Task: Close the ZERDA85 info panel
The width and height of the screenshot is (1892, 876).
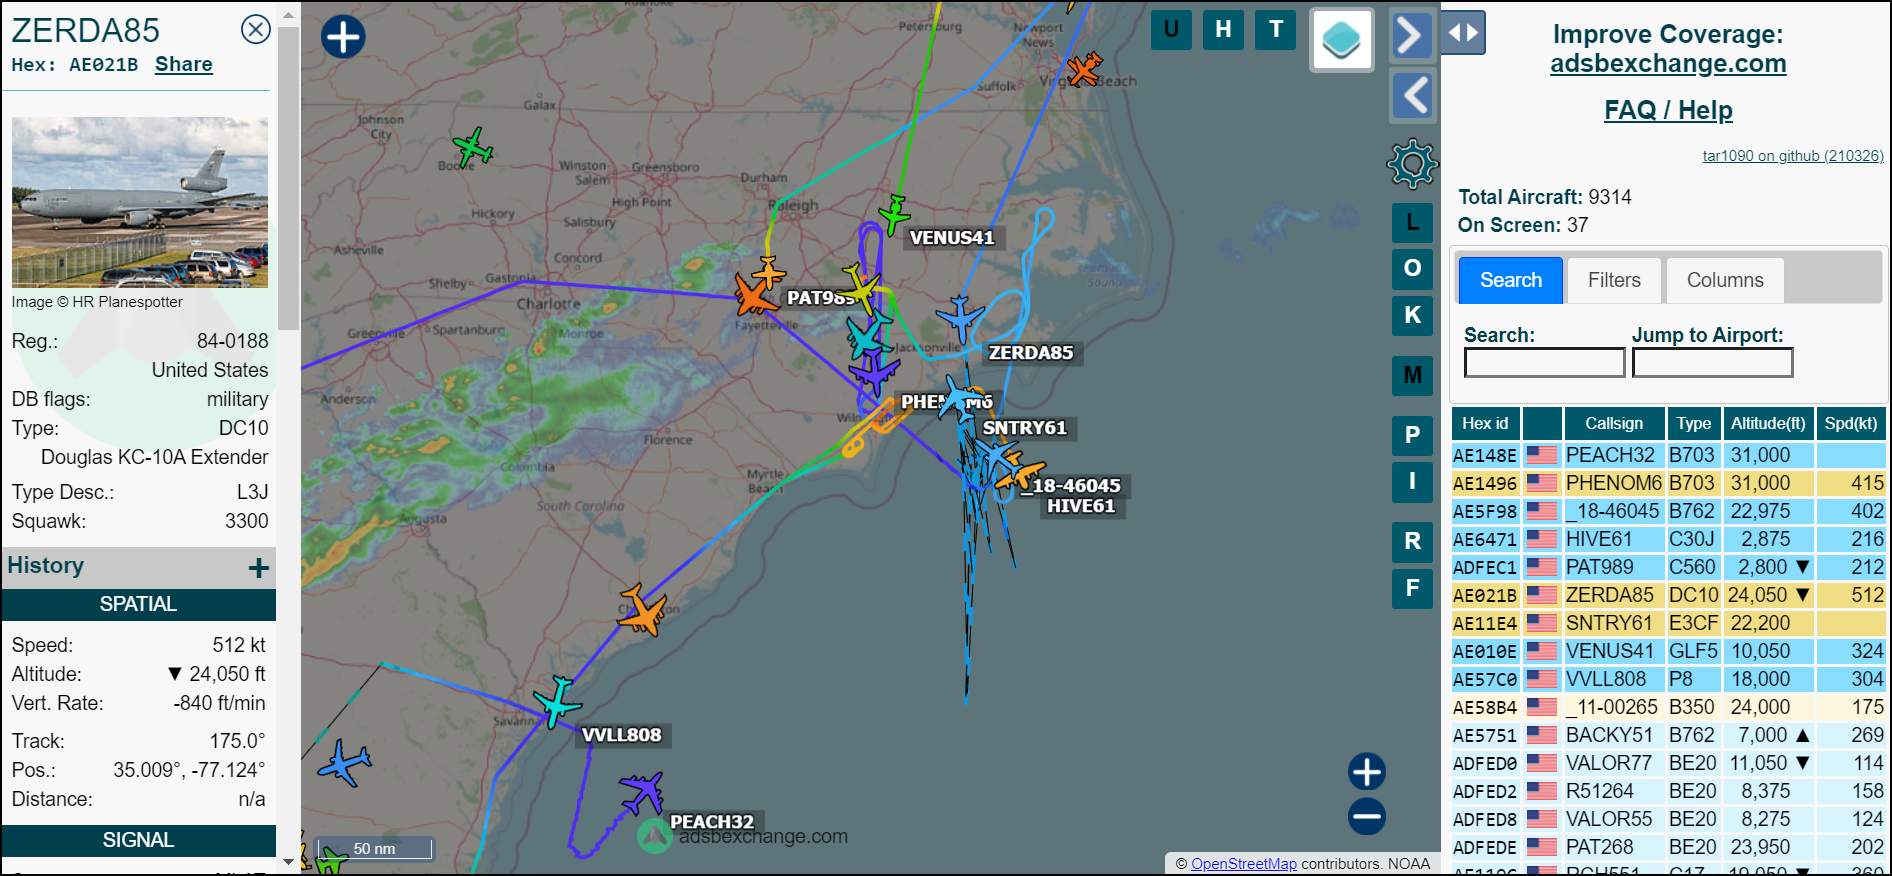Action: 256,30
